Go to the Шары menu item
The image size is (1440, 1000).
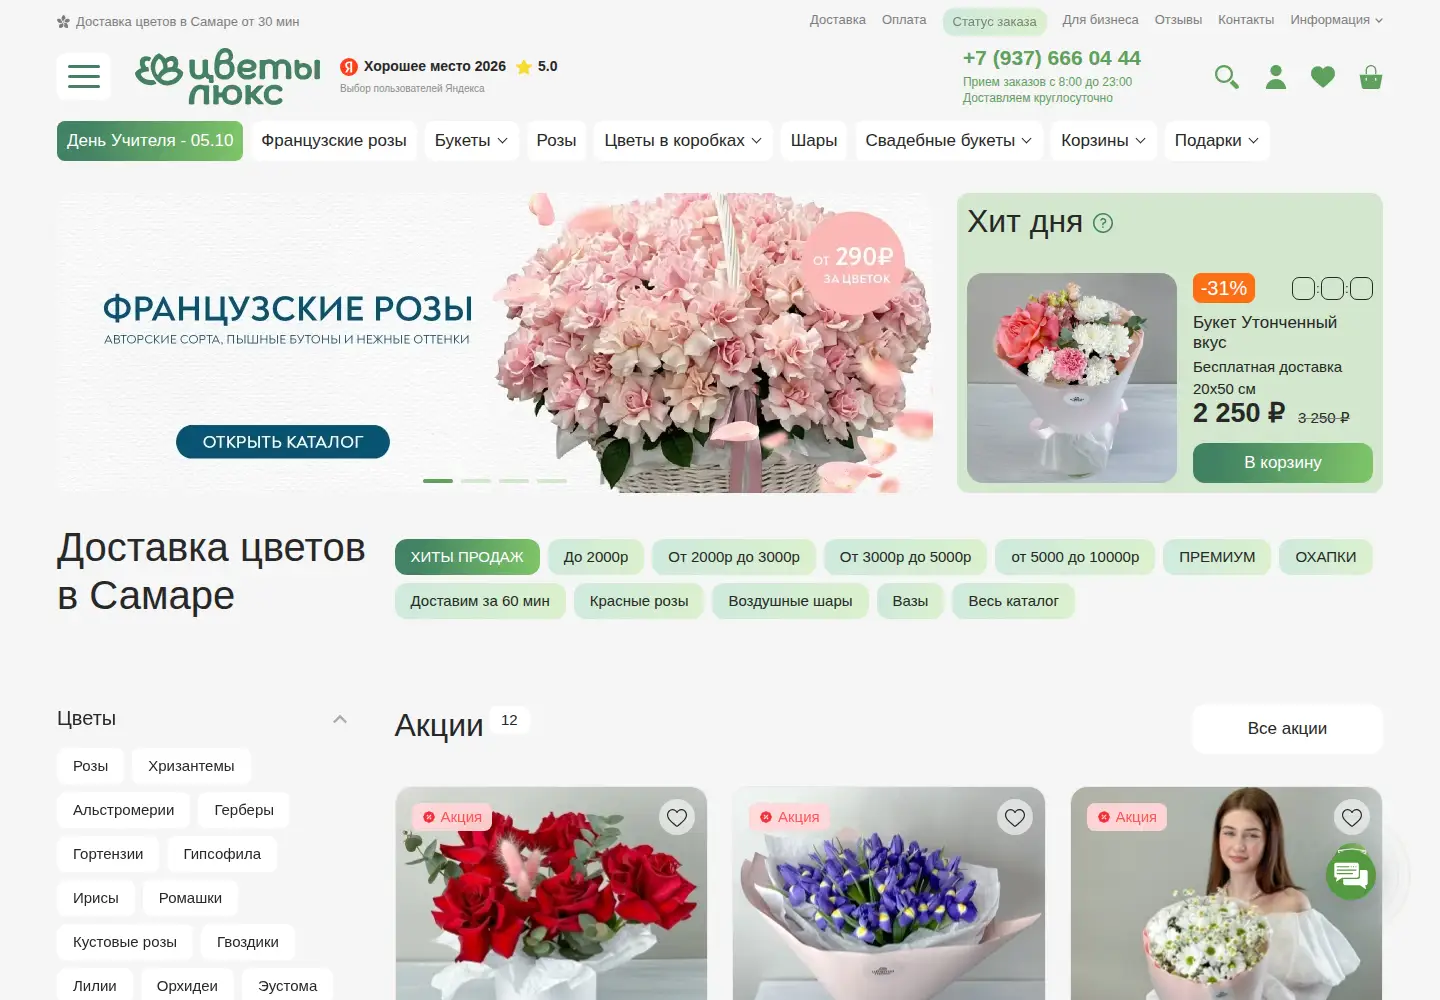(814, 141)
